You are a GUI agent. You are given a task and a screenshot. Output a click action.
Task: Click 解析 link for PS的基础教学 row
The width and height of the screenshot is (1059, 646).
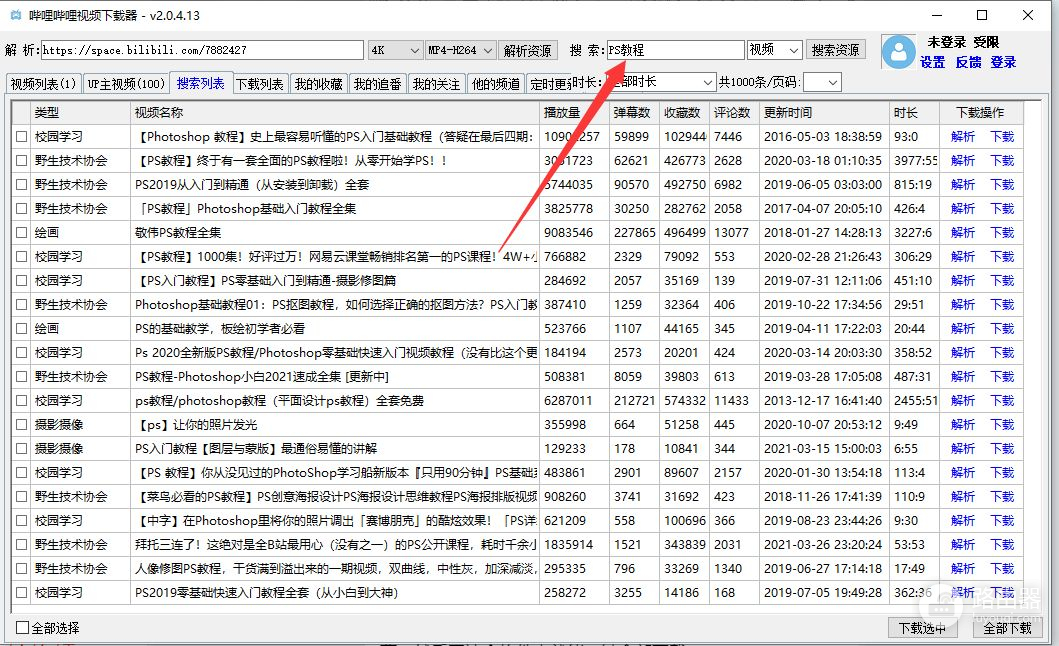tap(963, 329)
